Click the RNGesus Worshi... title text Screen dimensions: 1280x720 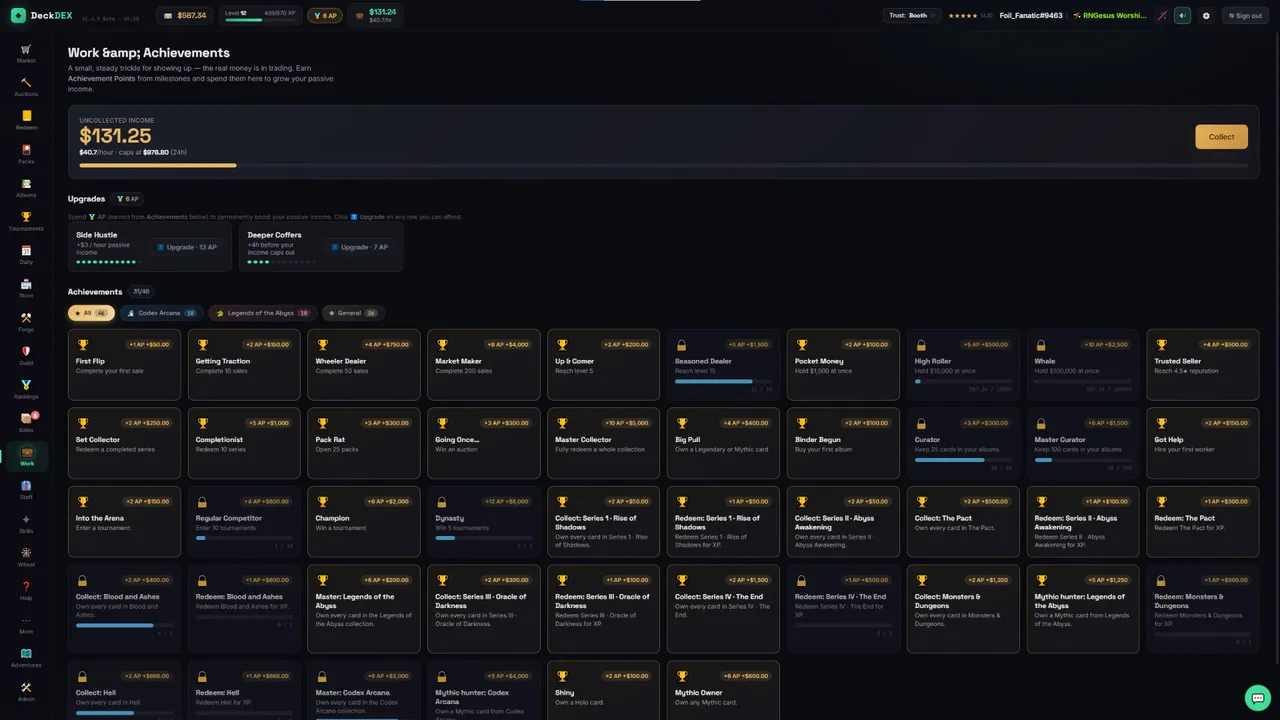tap(1113, 15)
